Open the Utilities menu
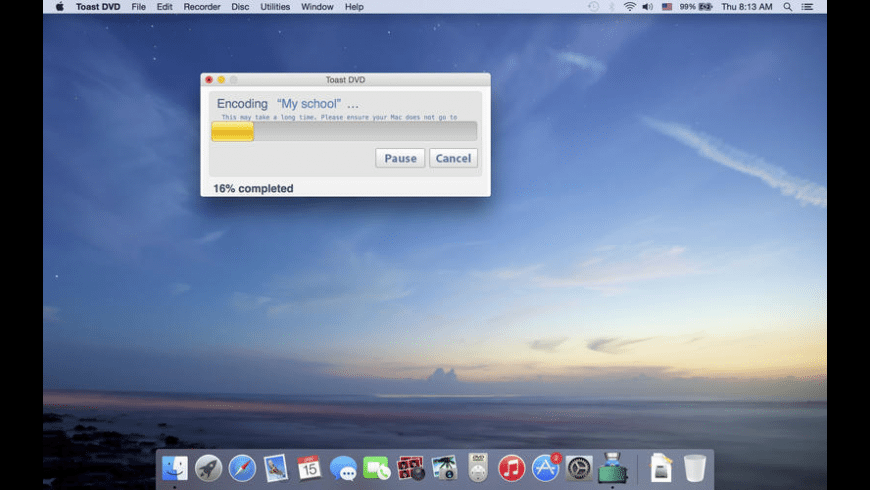This screenshot has width=870, height=490. coord(275,7)
